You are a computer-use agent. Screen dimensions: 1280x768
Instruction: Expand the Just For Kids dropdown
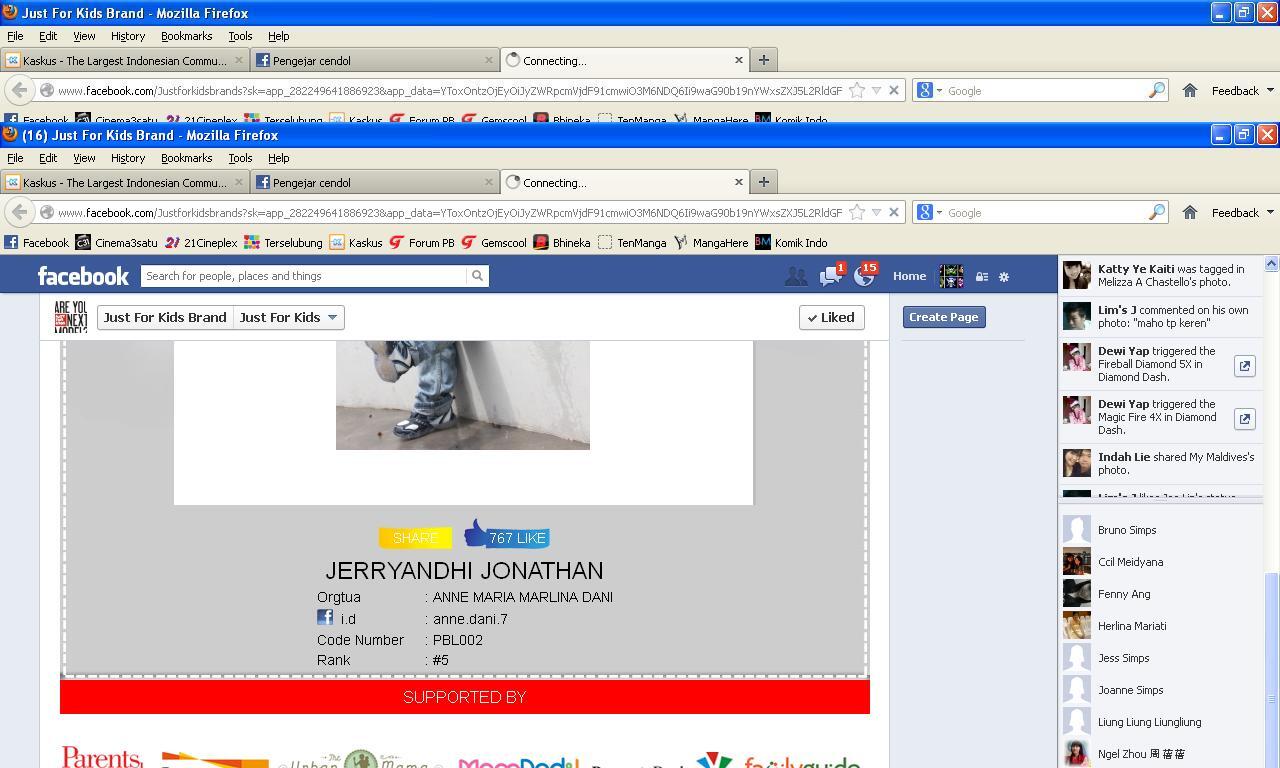pyautogui.click(x=288, y=317)
